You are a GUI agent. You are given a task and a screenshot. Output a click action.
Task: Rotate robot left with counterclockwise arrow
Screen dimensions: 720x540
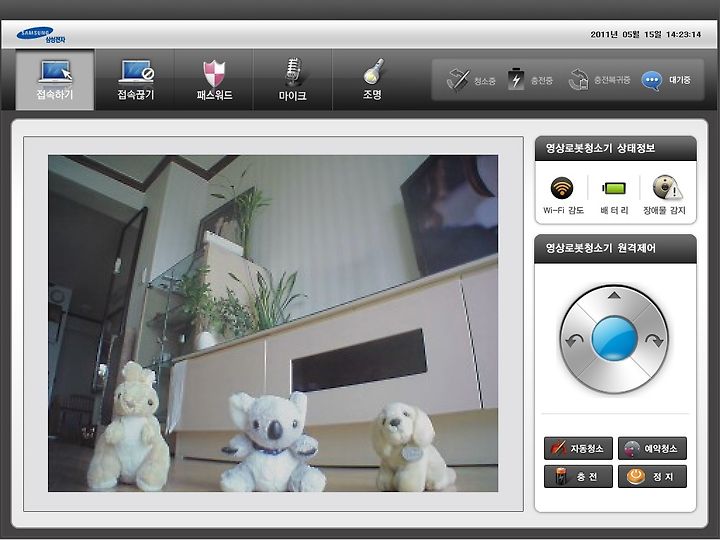[574, 340]
